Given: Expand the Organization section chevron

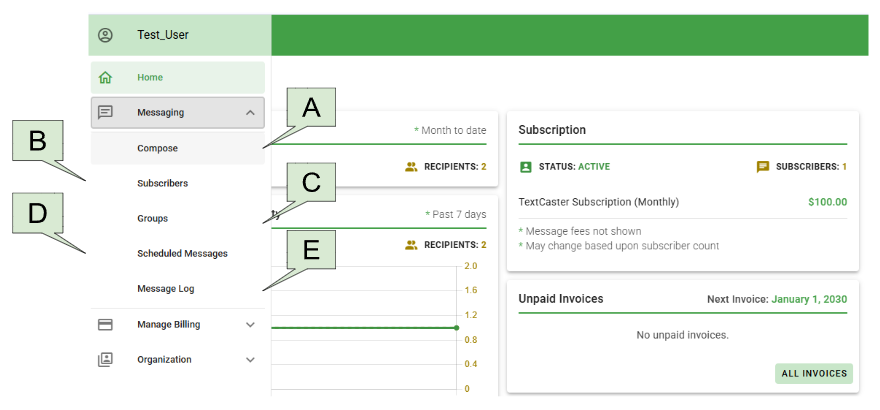Looking at the screenshot, I should point(250,360).
